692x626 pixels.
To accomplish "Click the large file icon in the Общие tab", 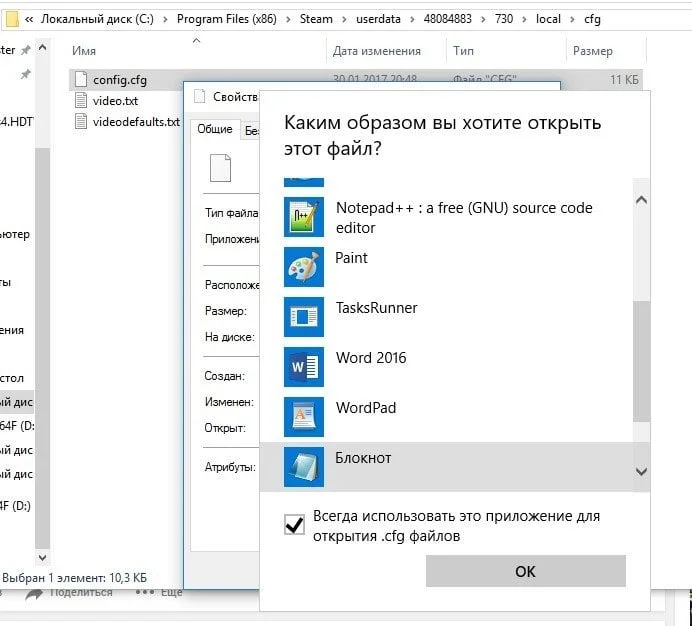I will pos(220,168).
